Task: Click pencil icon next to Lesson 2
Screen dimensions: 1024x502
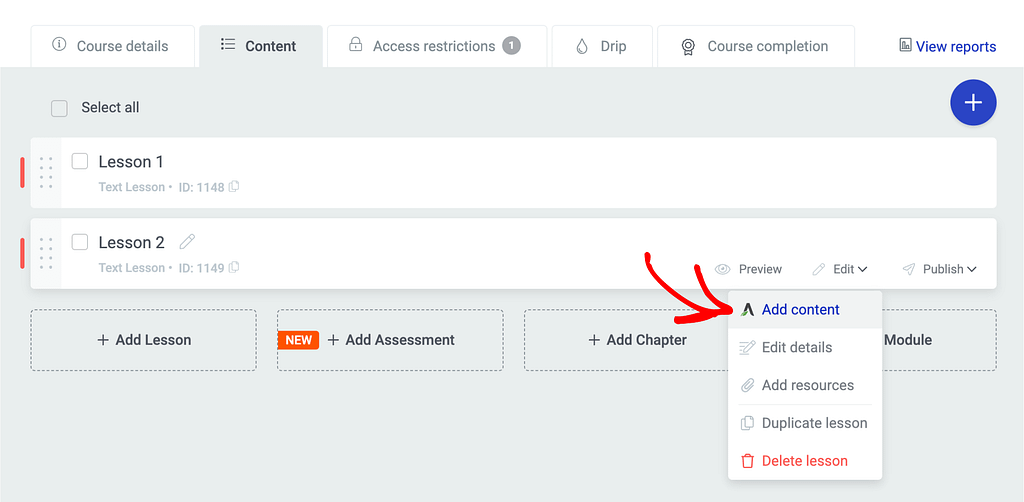Action: click(187, 242)
